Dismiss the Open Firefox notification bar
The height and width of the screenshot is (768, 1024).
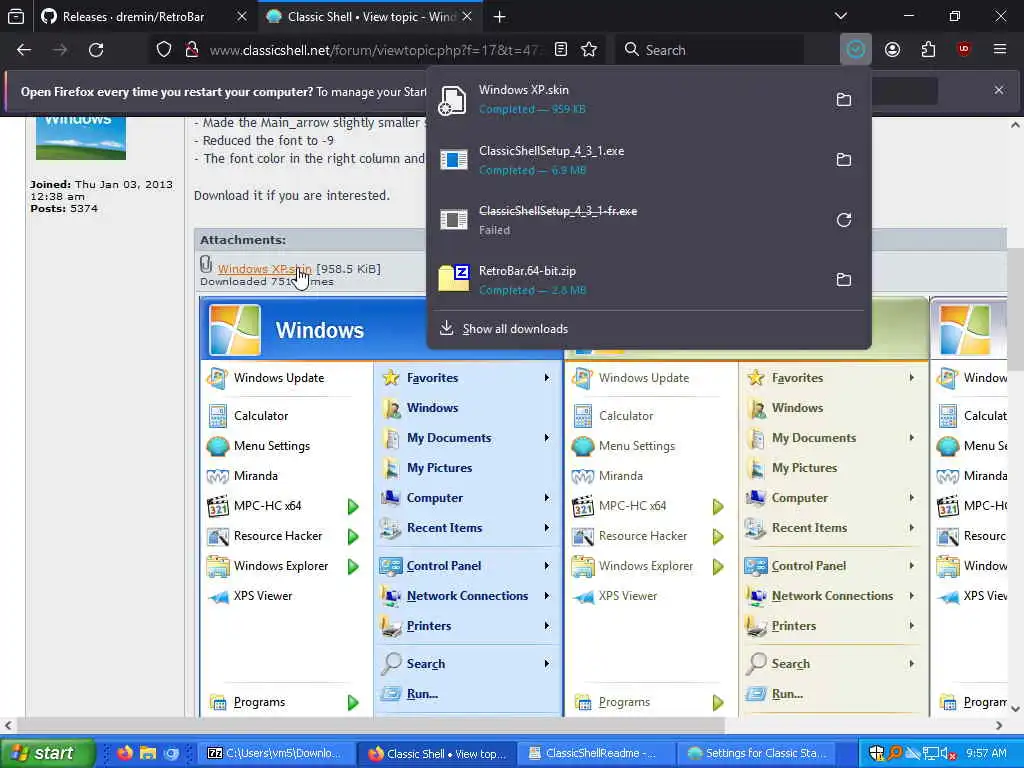pos(999,90)
